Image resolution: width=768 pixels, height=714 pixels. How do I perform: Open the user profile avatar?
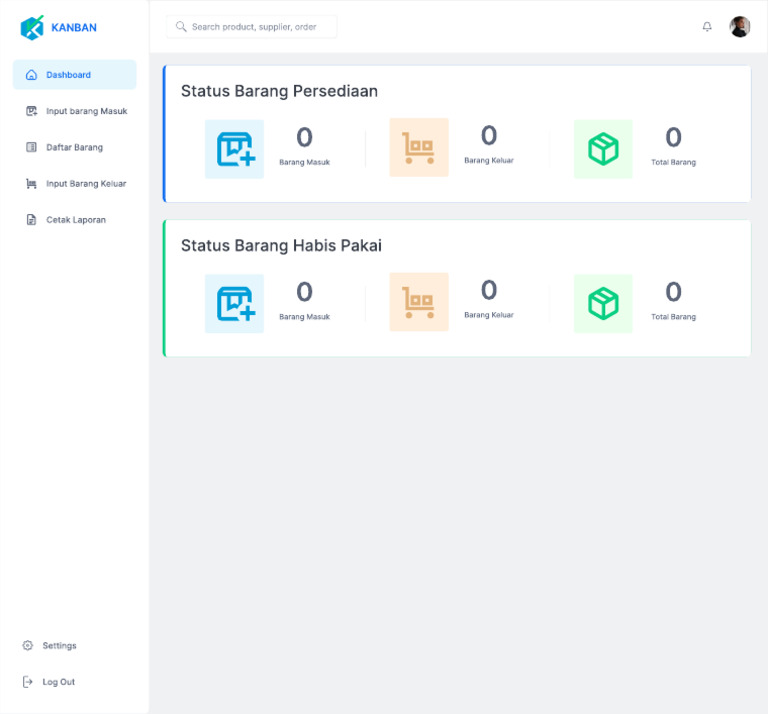740,26
